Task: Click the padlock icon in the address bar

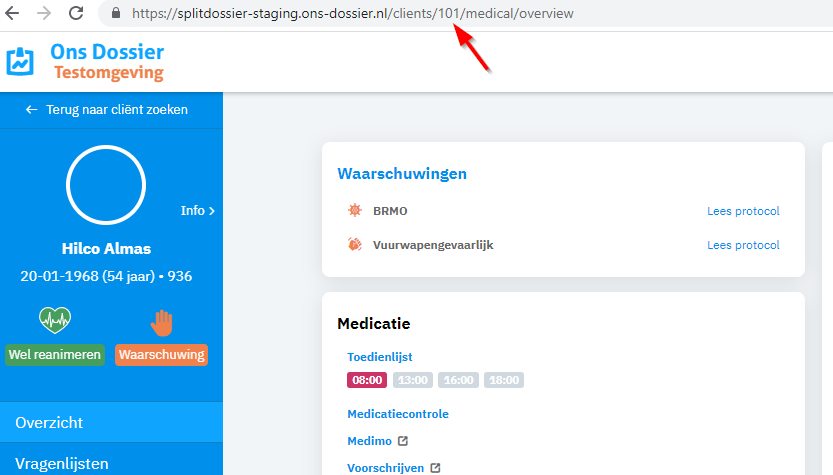Action: (x=116, y=13)
